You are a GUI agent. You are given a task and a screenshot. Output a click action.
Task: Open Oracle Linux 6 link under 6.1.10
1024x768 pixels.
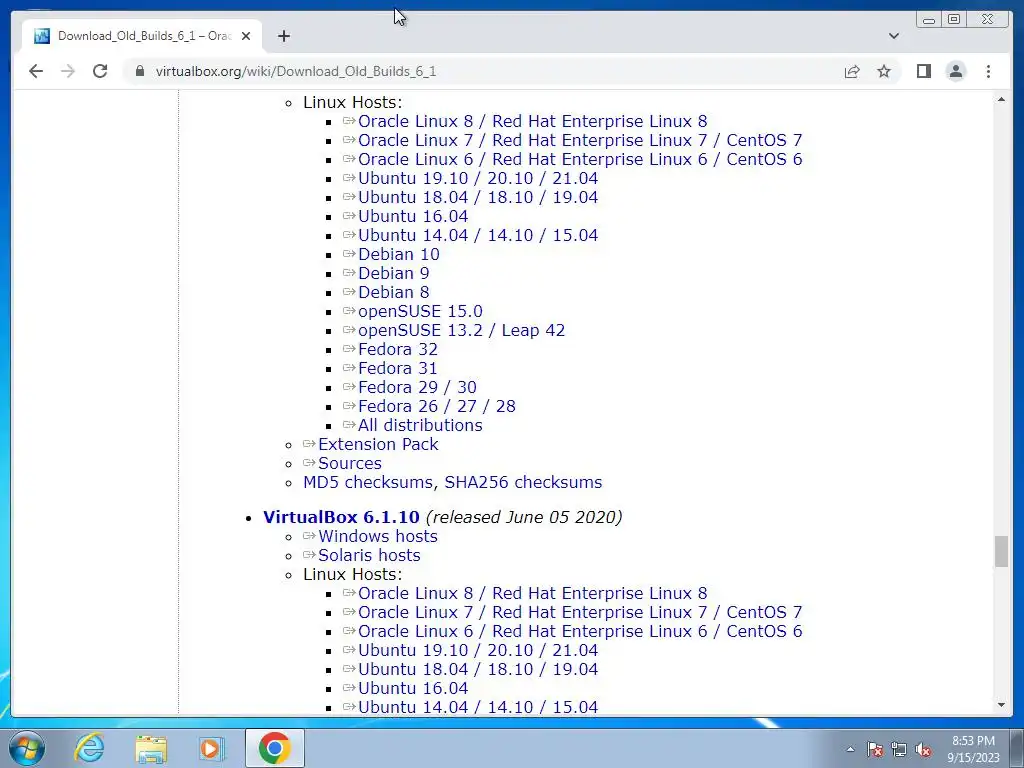pos(580,631)
